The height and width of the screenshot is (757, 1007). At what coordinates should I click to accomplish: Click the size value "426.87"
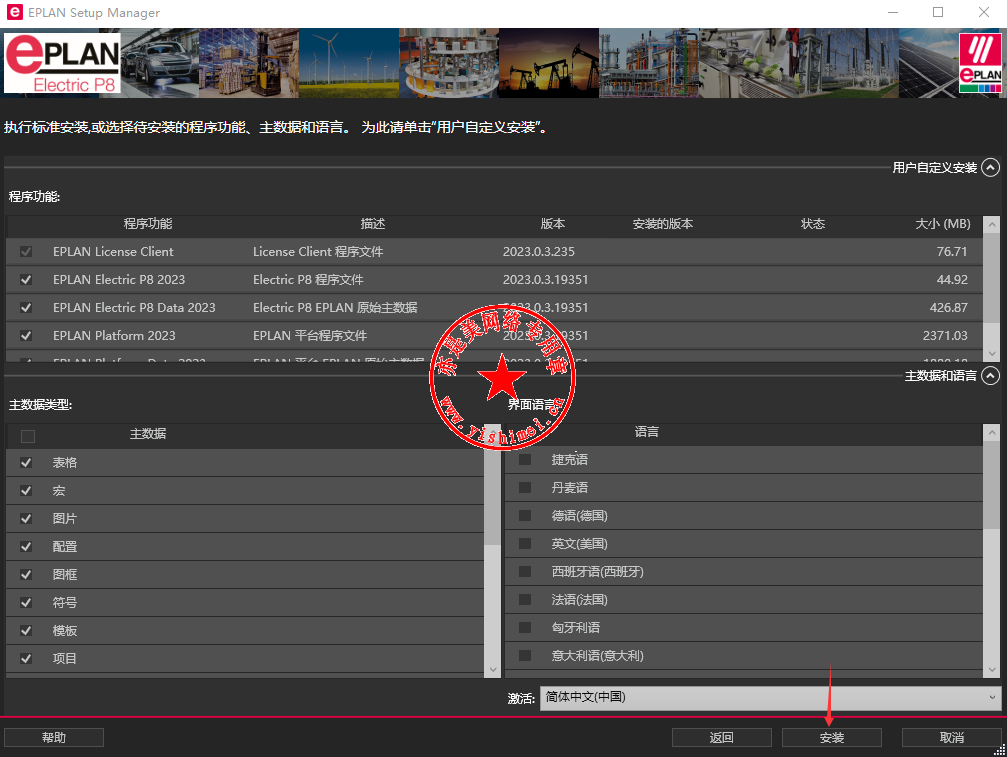click(949, 308)
